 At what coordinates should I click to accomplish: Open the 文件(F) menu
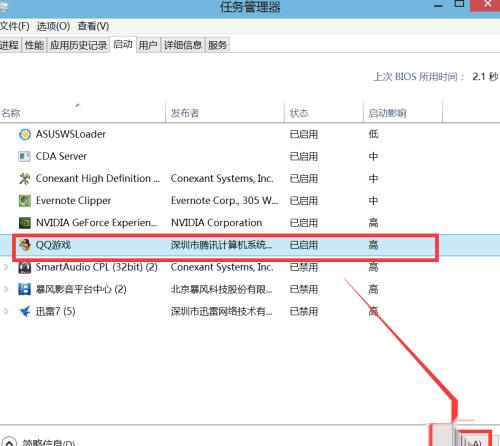pyautogui.click(x=15, y=26)
